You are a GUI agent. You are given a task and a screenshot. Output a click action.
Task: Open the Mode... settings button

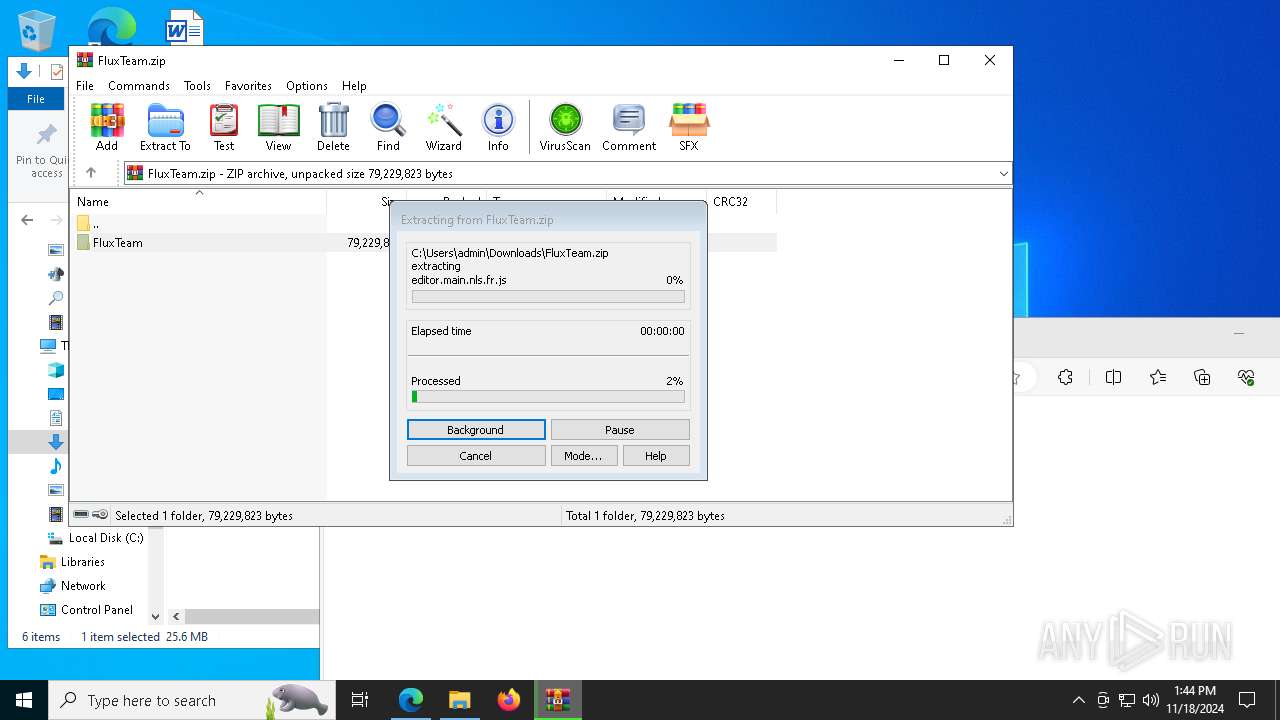[583, 456]
